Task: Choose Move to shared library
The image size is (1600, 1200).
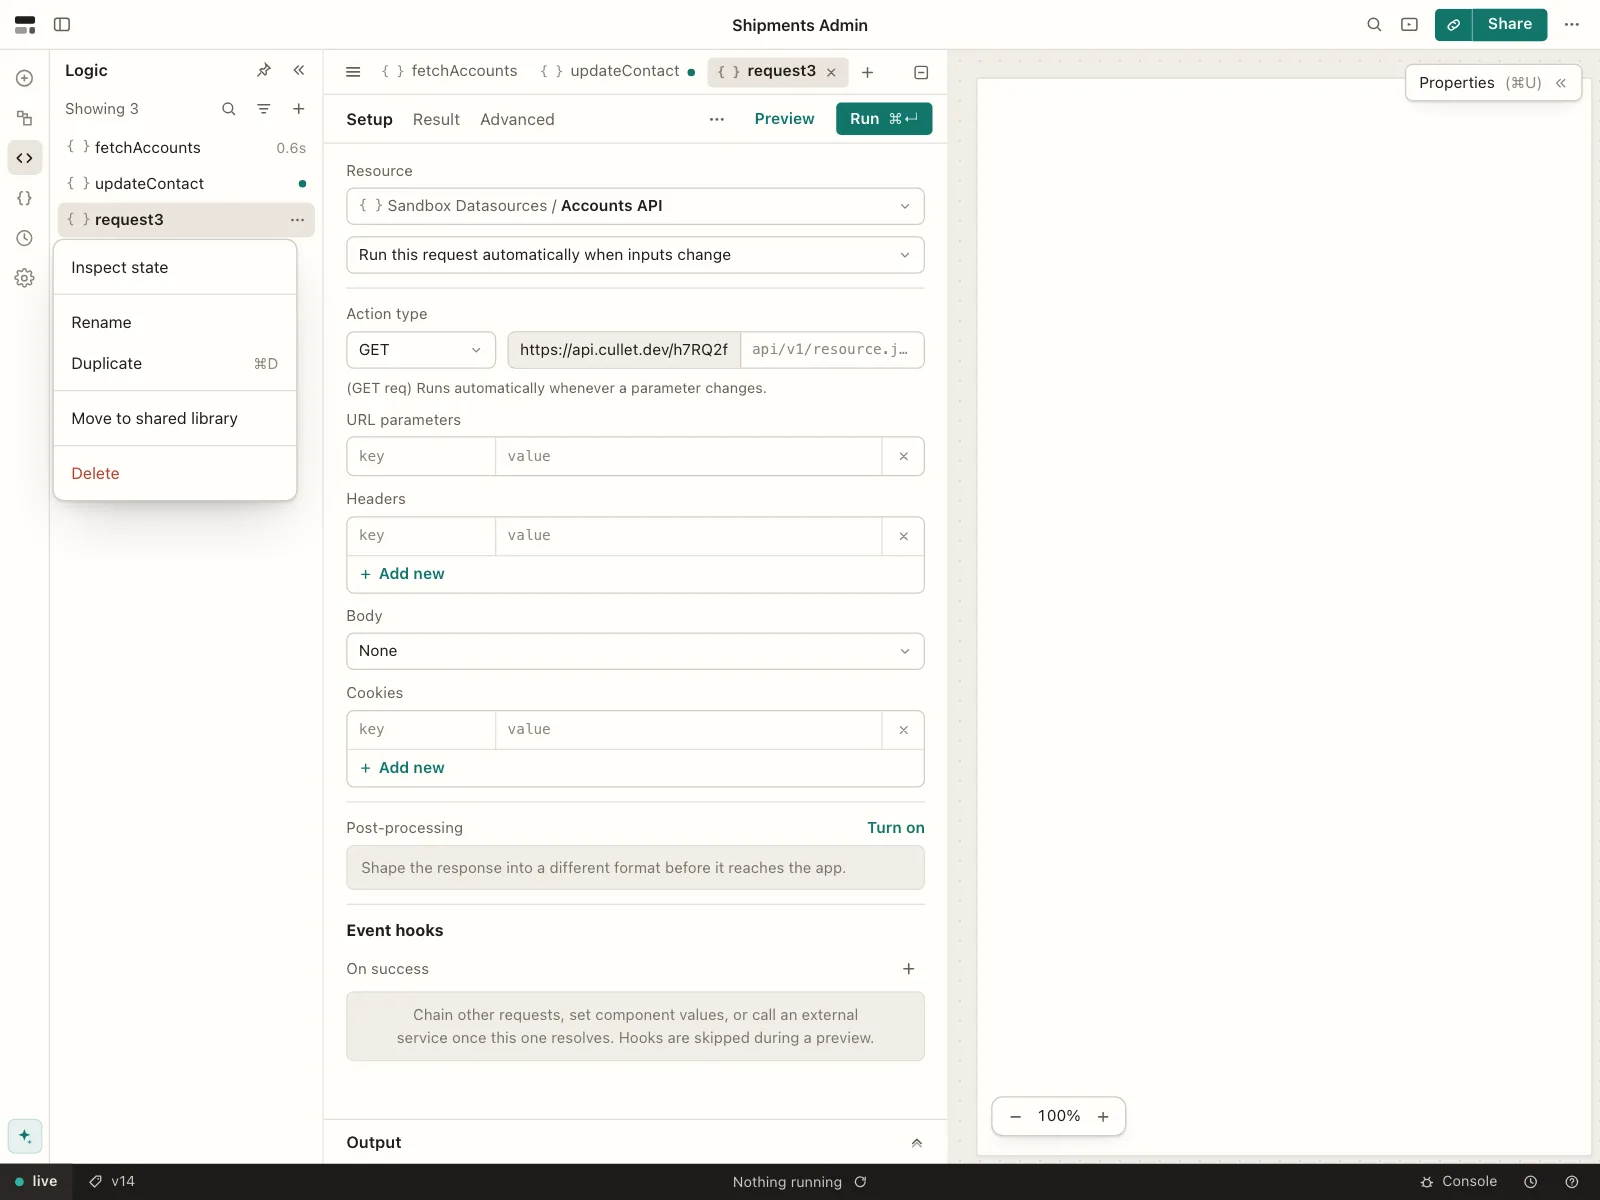Action: pyautogui.click(x=175, y=419)
